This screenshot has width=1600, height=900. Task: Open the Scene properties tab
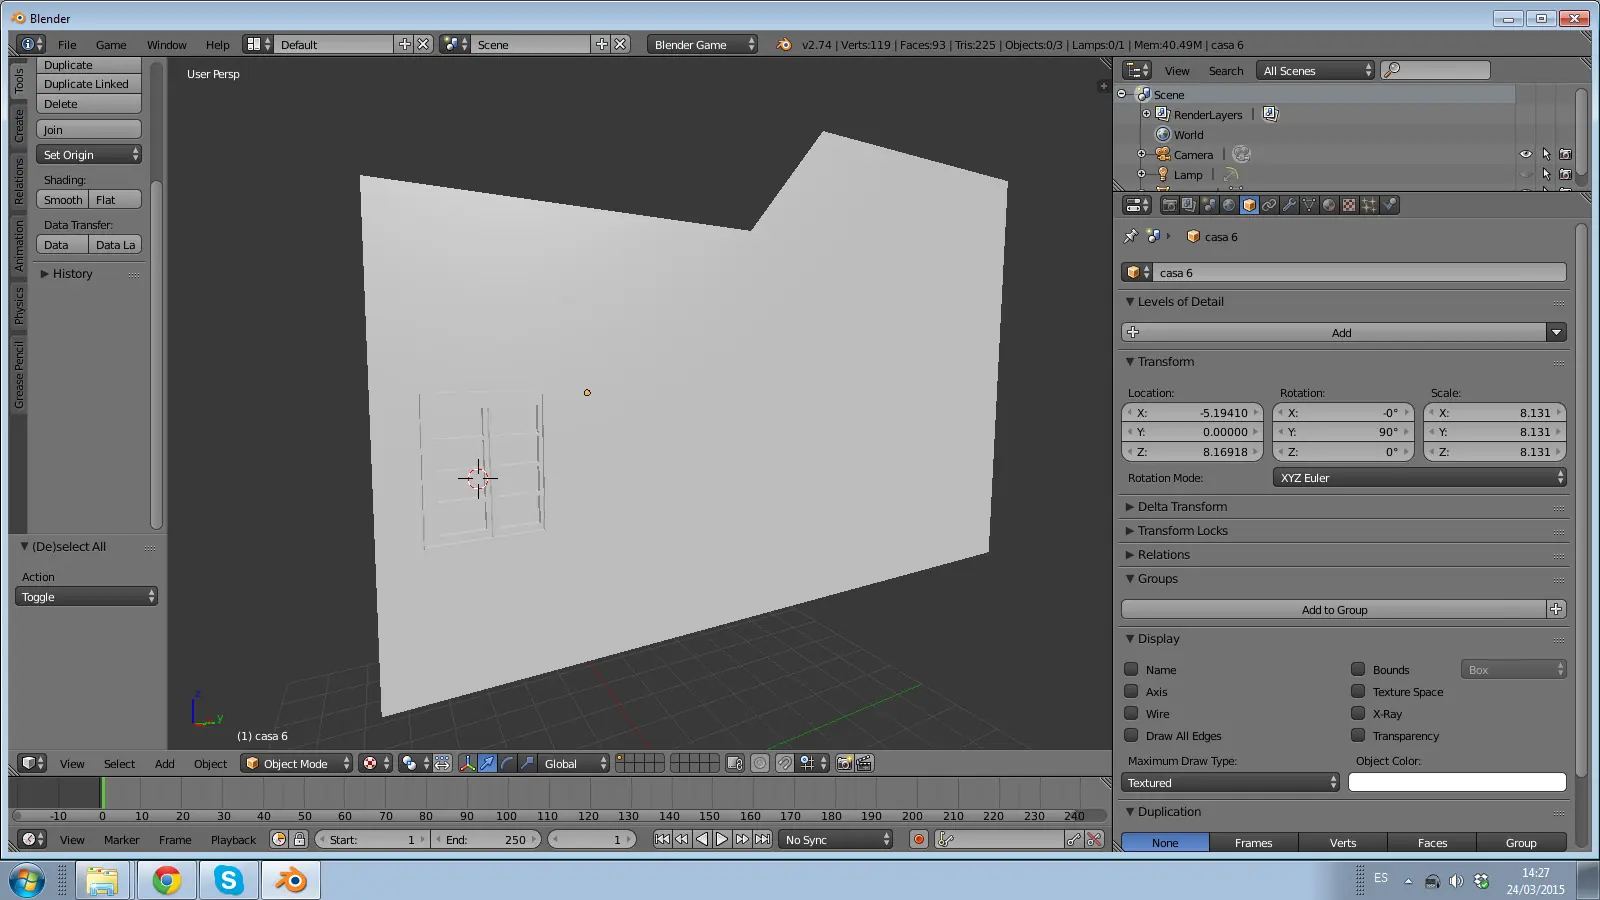tap(1209, 205)
